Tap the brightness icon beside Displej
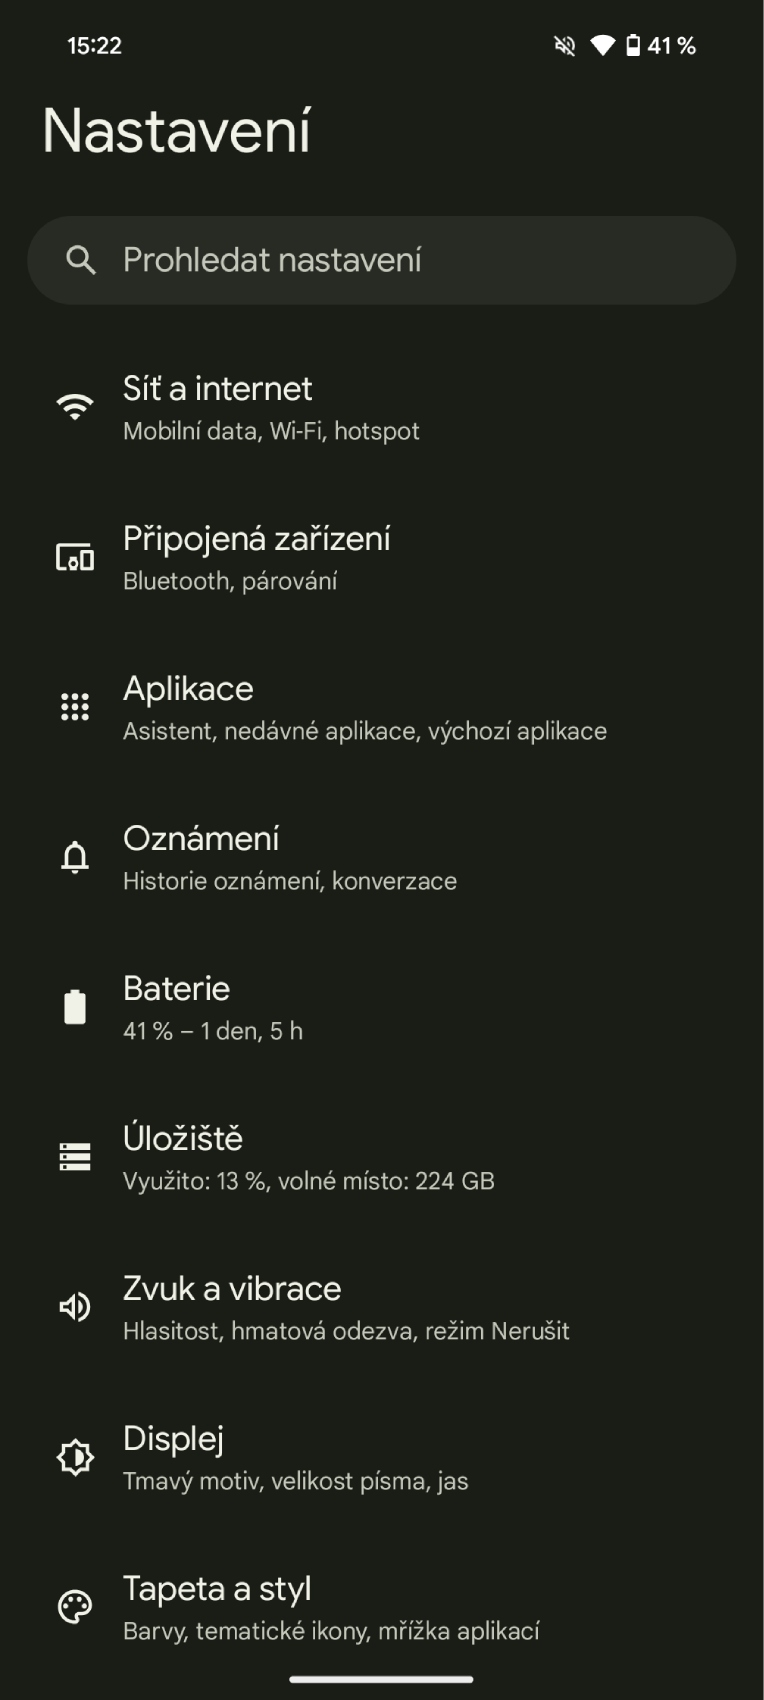The height and width of the screenshot is (1700, 764). click(75, 1457)
